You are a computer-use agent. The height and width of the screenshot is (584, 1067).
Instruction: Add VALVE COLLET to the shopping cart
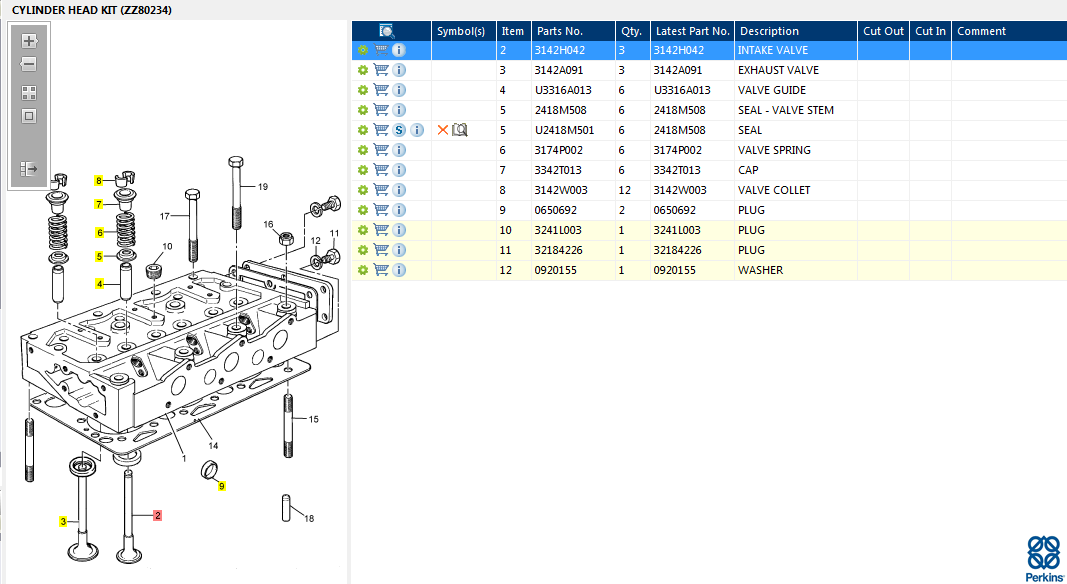pyautogui.click(x=381, y=190)
